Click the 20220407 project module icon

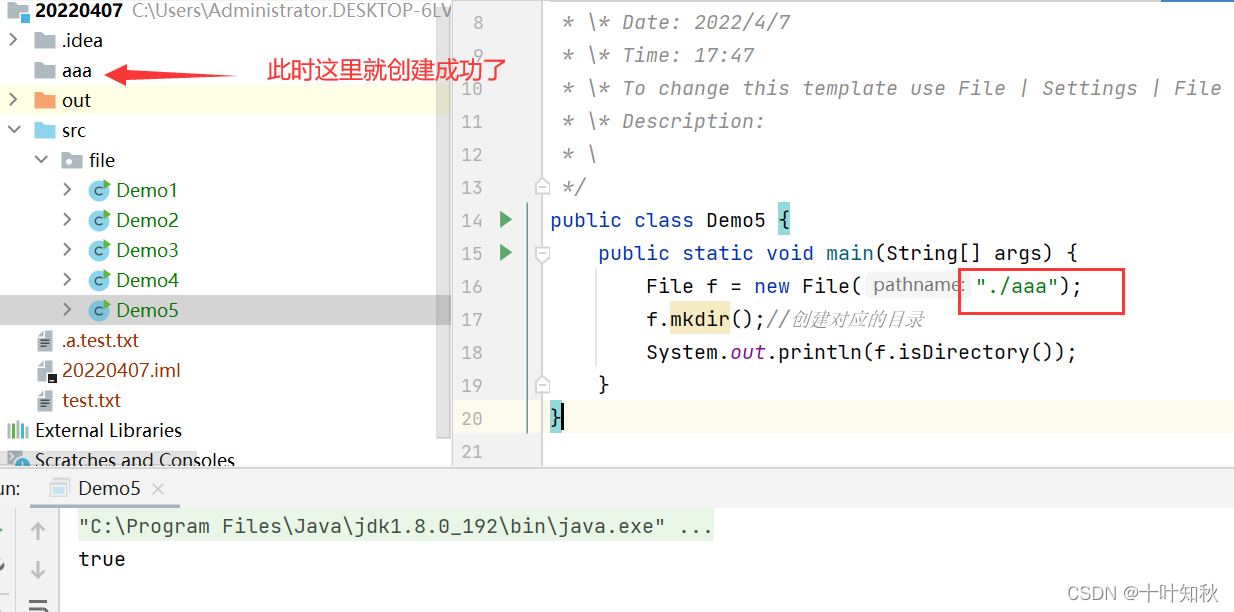point(16,11)
